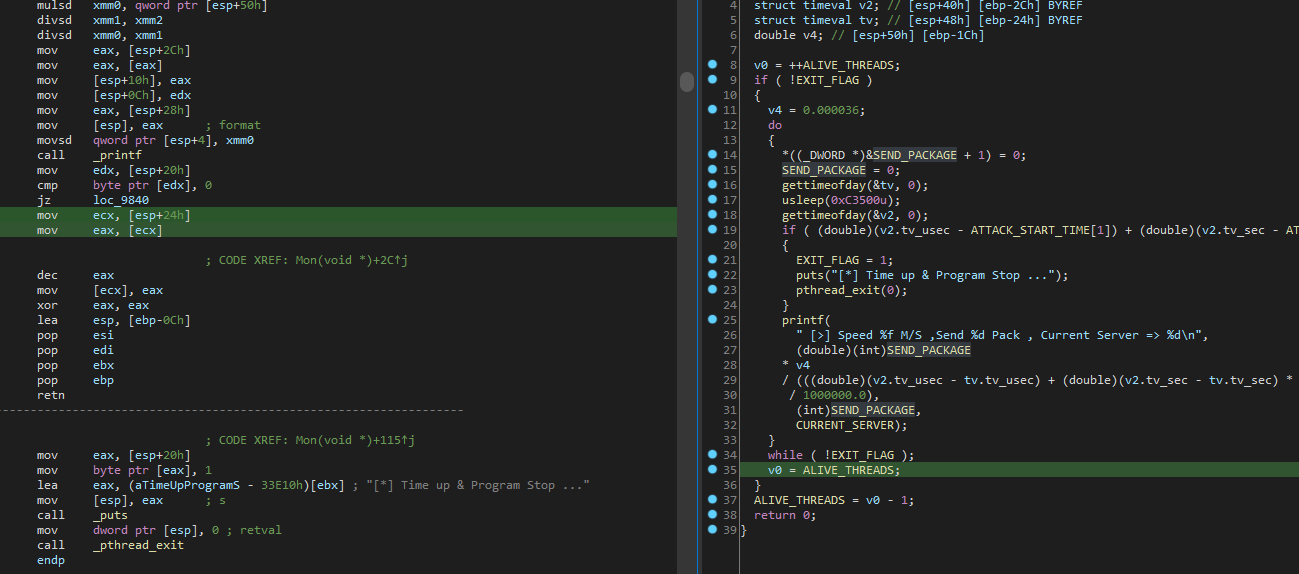This screenshot has width=1299, height=574.
Task: Click the blue dot beside puts line 22
Action: tap(712, 275)
